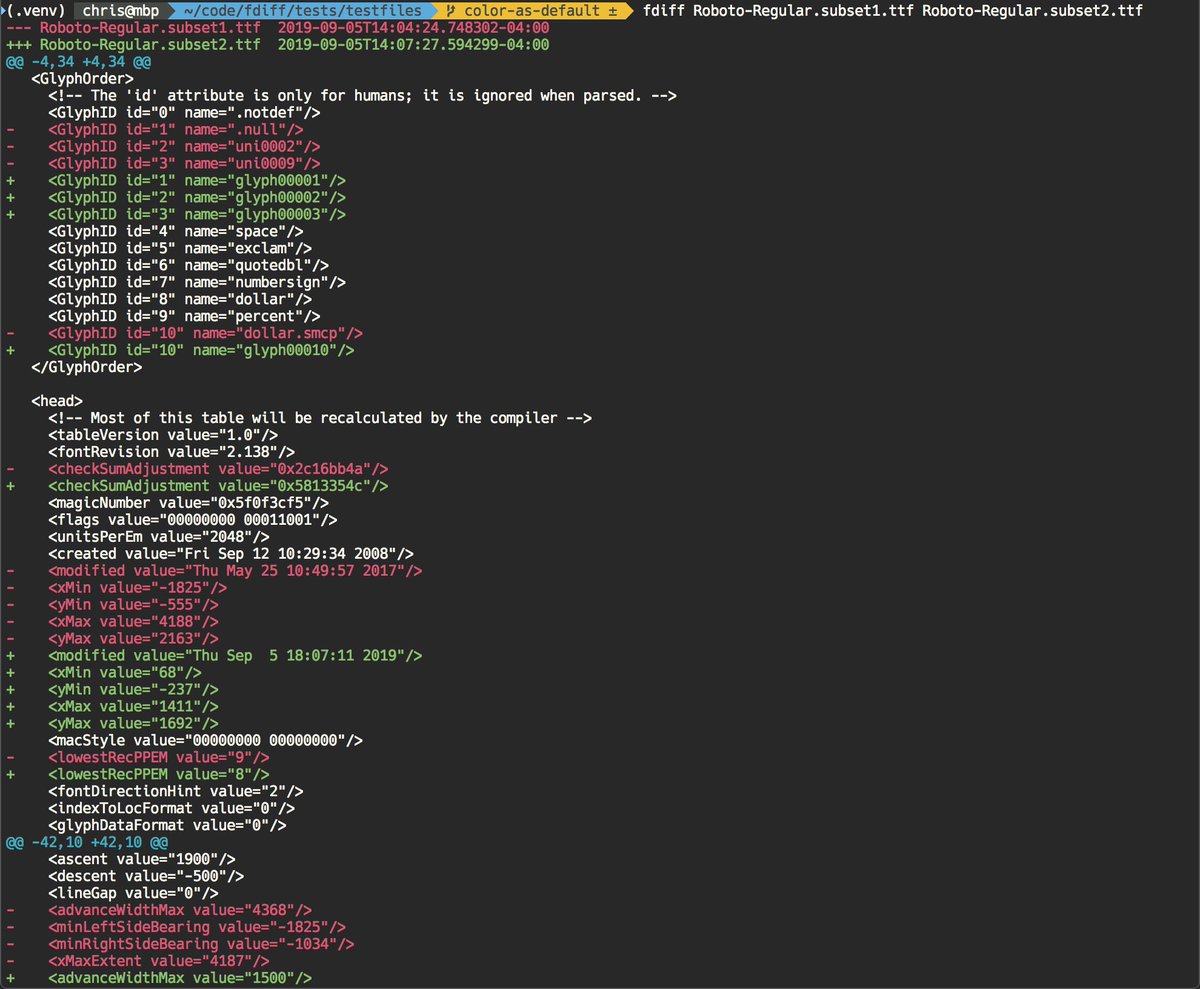The width and height of the screenshot is (1200, 989).
Task: Click the tableVersion value="1.0" line
Action: (162, 436)
